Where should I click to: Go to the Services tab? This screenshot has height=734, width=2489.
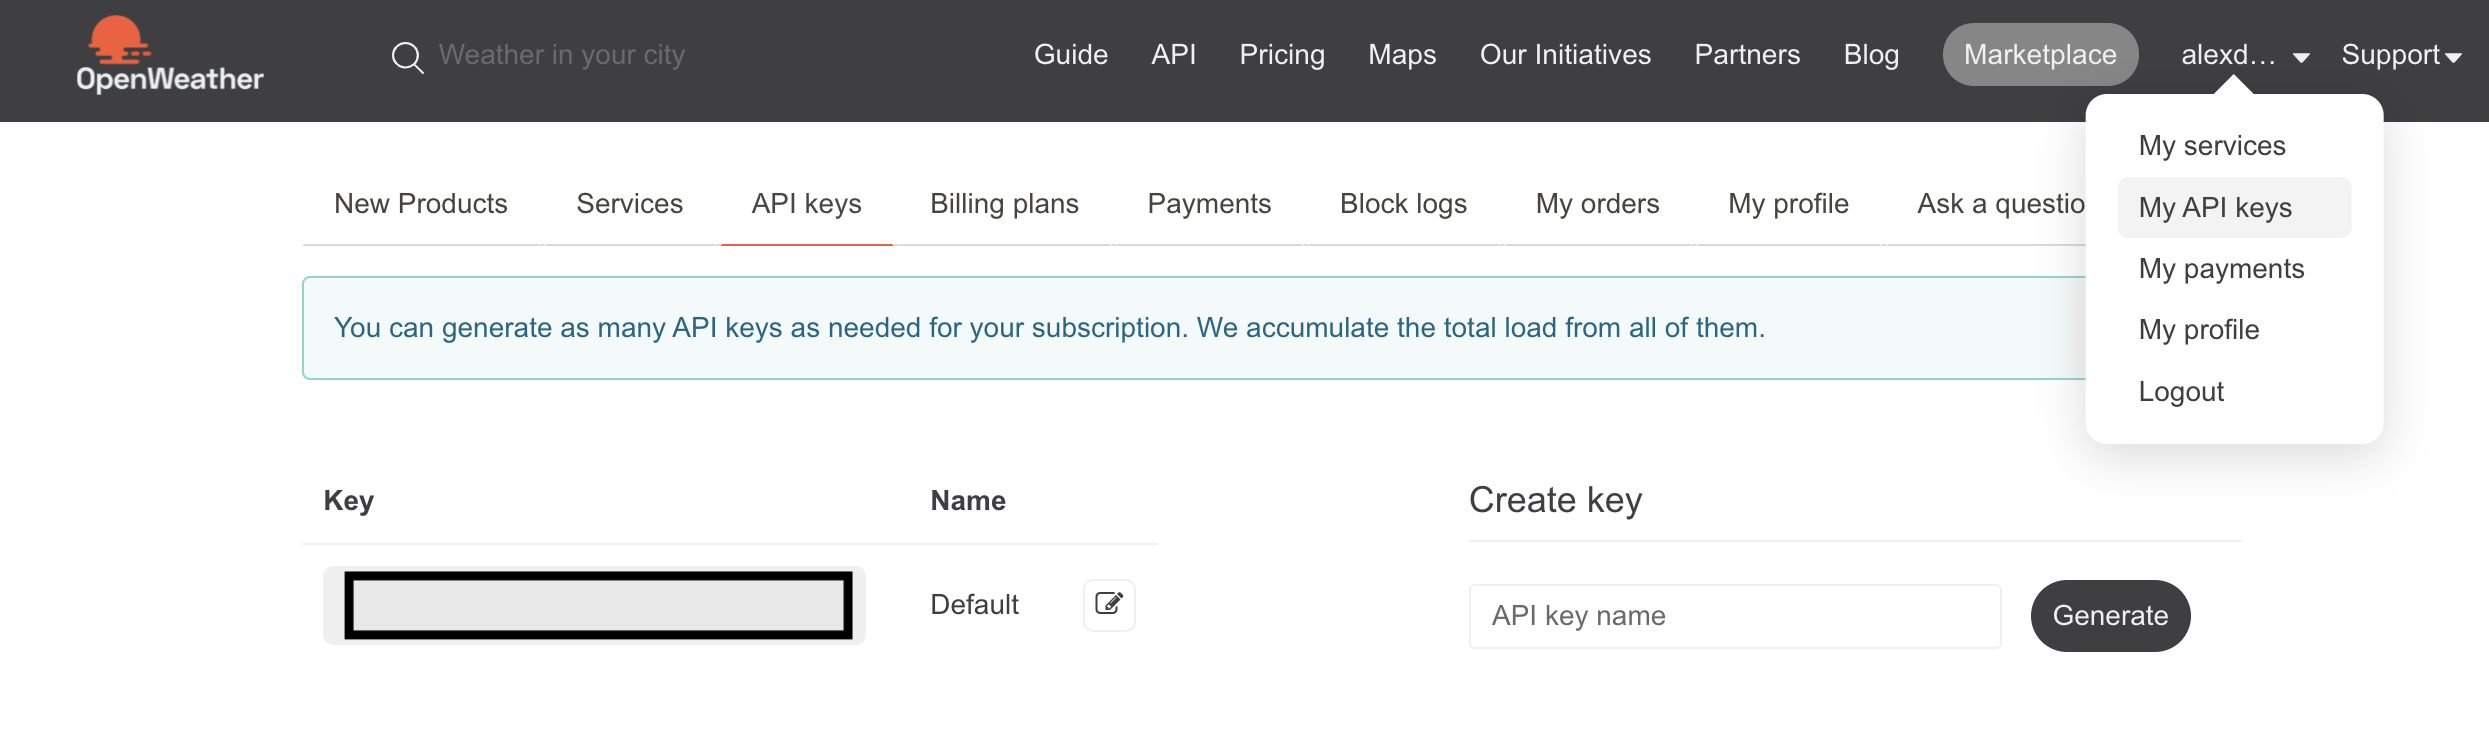(x=630, y=204)
